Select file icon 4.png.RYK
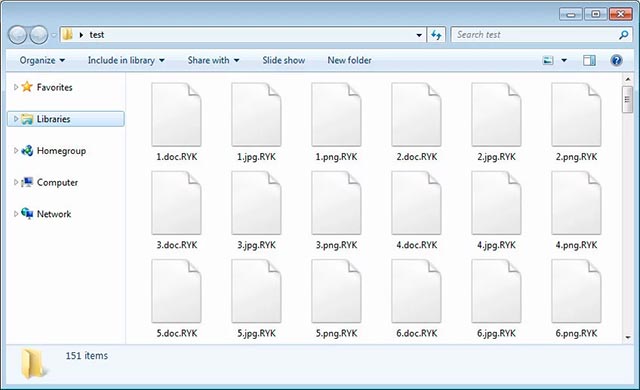Image resolution: width=640 pixels, height=390 pixels. coord(576,203)
